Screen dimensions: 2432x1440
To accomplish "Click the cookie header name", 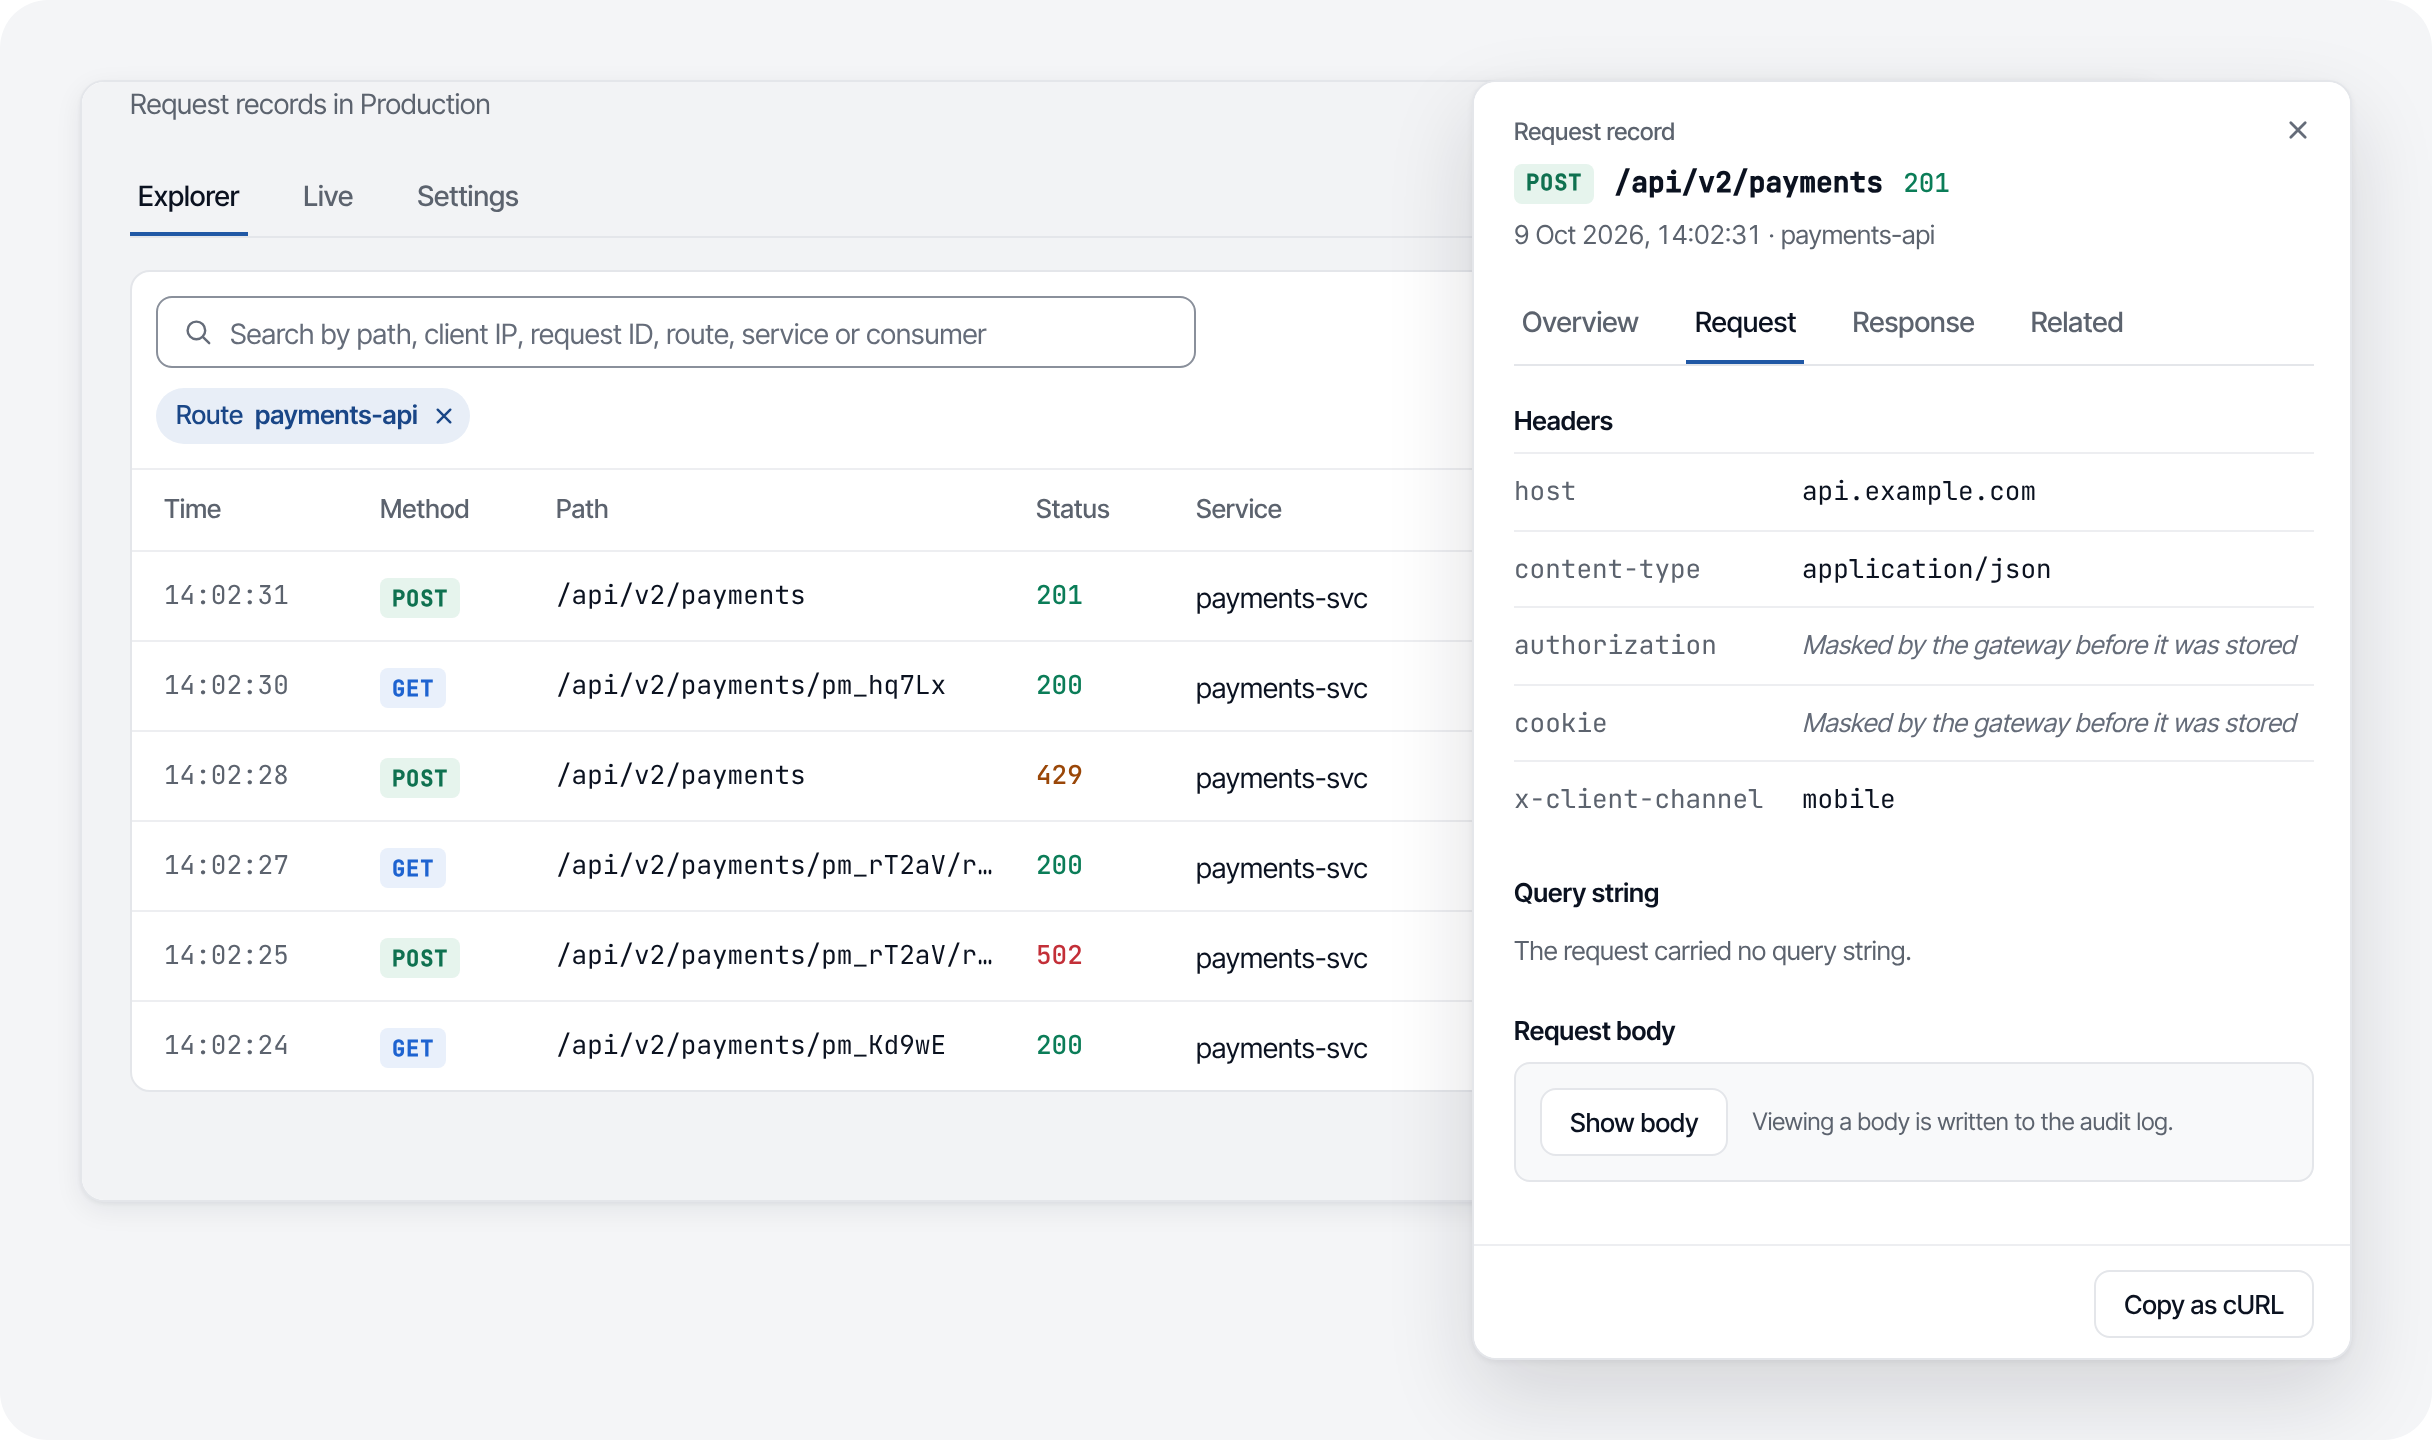I will [x=1560, y=723].
